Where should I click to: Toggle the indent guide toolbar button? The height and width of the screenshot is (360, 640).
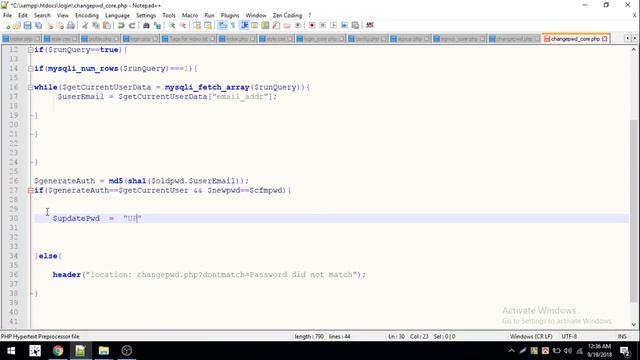coord(244,25)
